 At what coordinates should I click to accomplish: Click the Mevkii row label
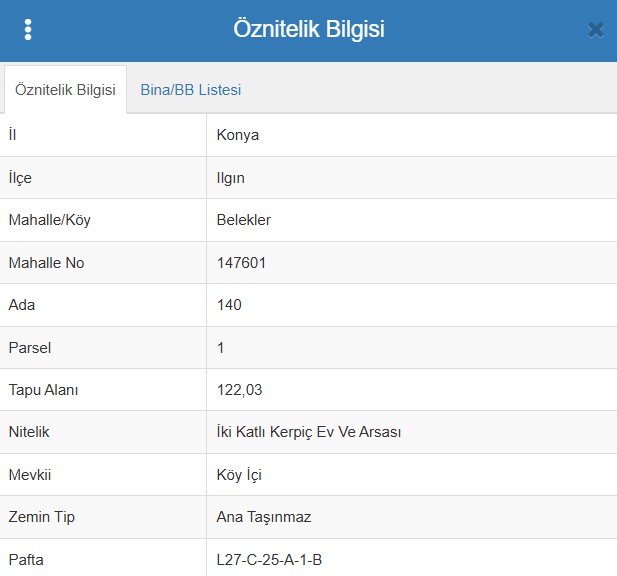pos(30,475)
